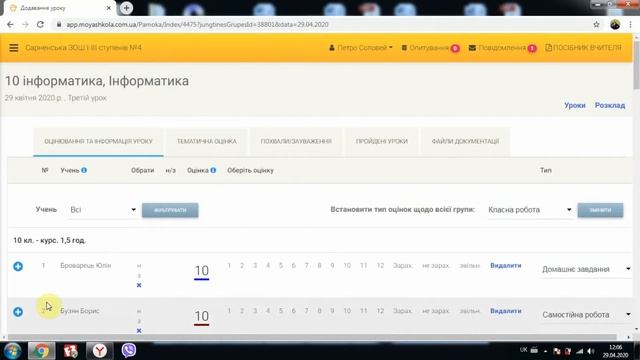
Task: Click the volume icon in system tray
Action: click(591, 351)
